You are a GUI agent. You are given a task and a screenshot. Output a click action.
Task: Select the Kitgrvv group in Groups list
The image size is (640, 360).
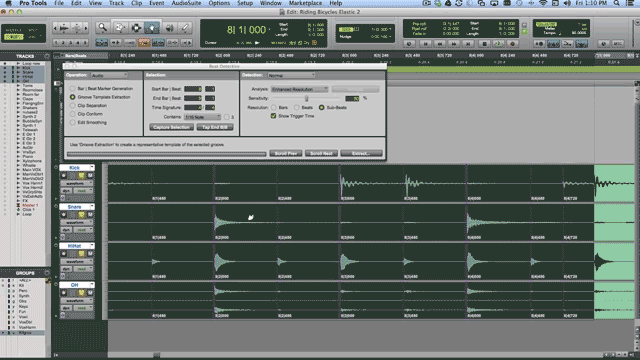click(x=25, y=333)
